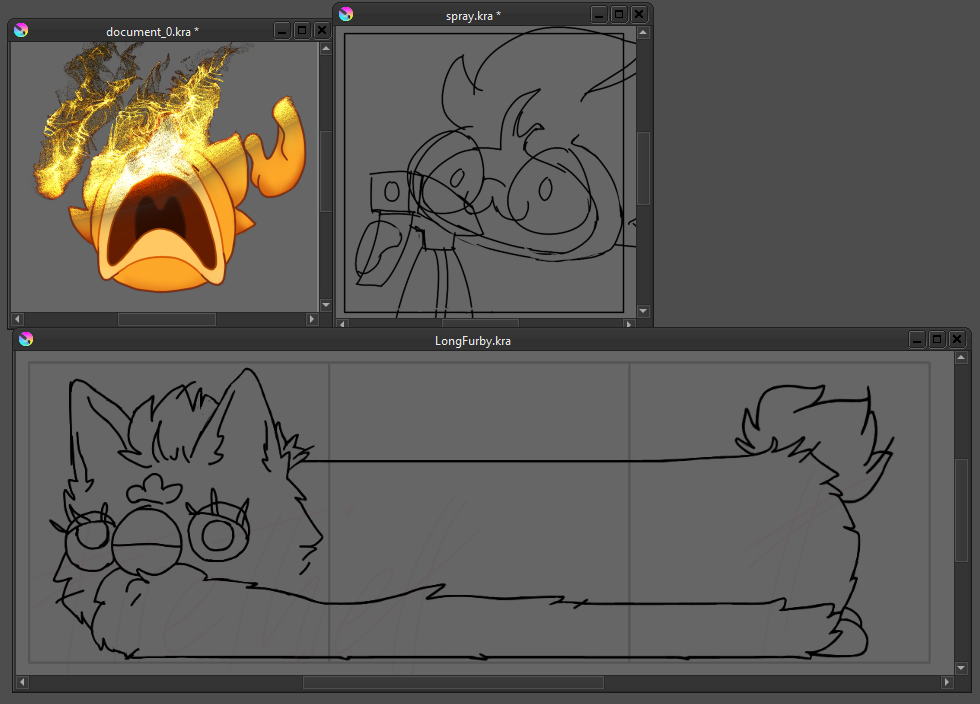This screenshot has height=704, width=980.
Task: Click scroll-down arrow in spray.kra window
Action: [643, 311]
